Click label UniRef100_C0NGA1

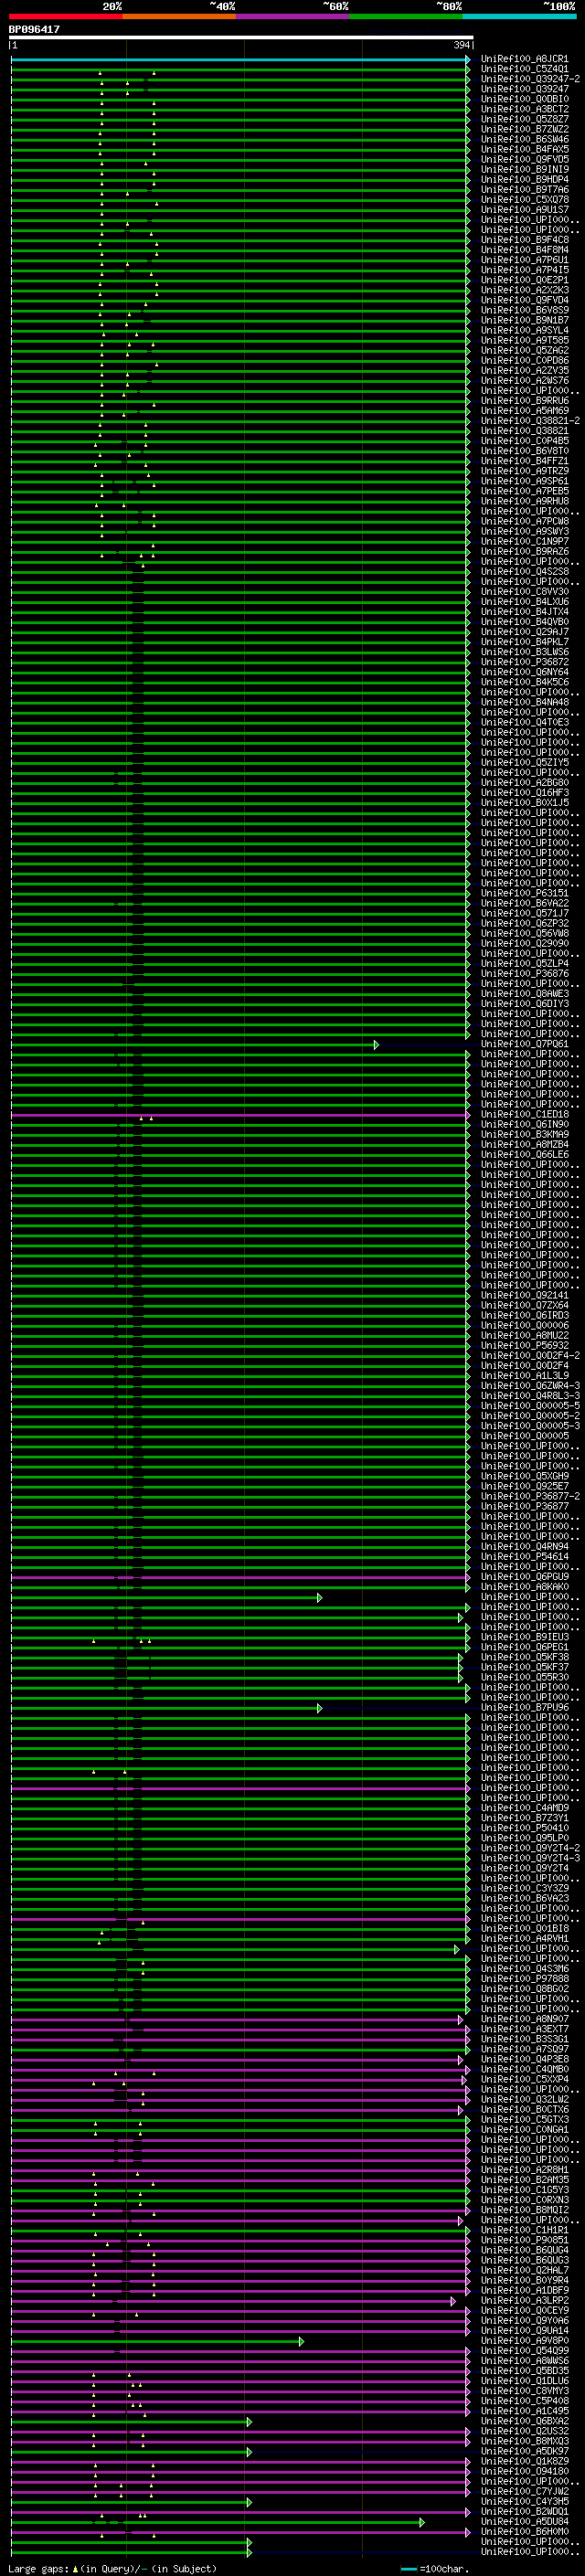pyautogui.click(x=525, y=2129)
